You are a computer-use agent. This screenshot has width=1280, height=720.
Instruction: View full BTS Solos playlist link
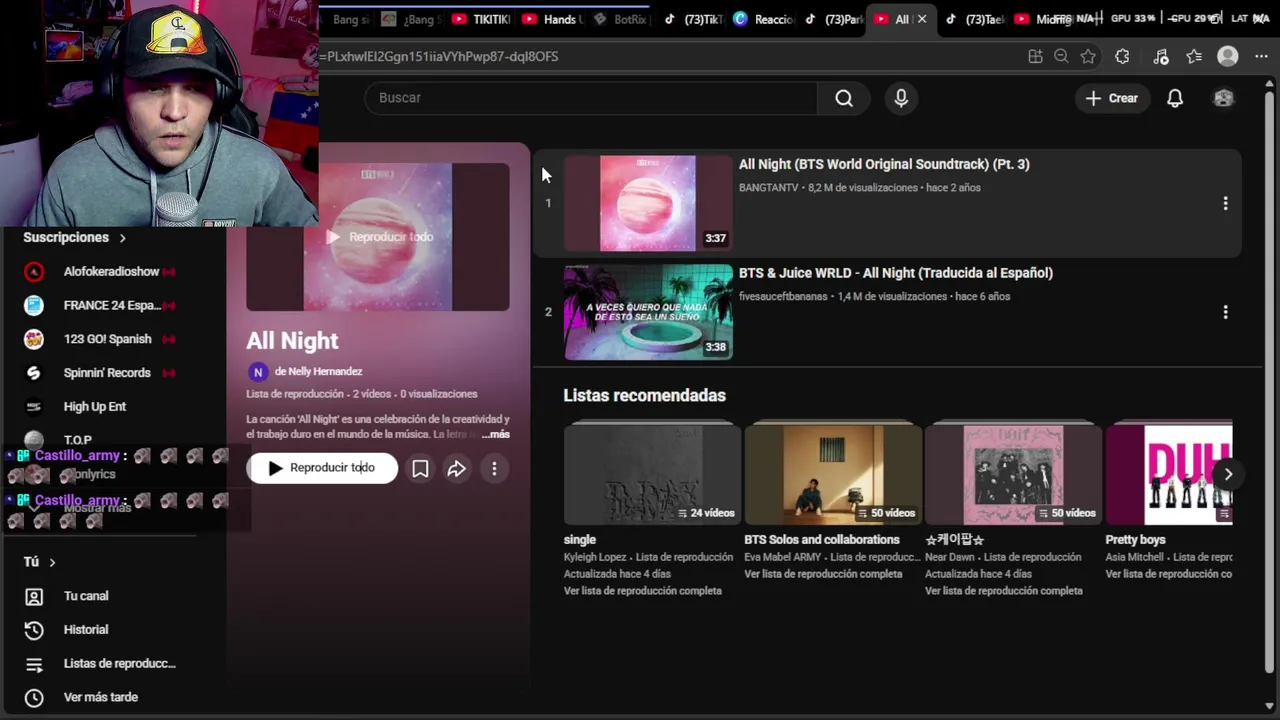pos(823,574)
